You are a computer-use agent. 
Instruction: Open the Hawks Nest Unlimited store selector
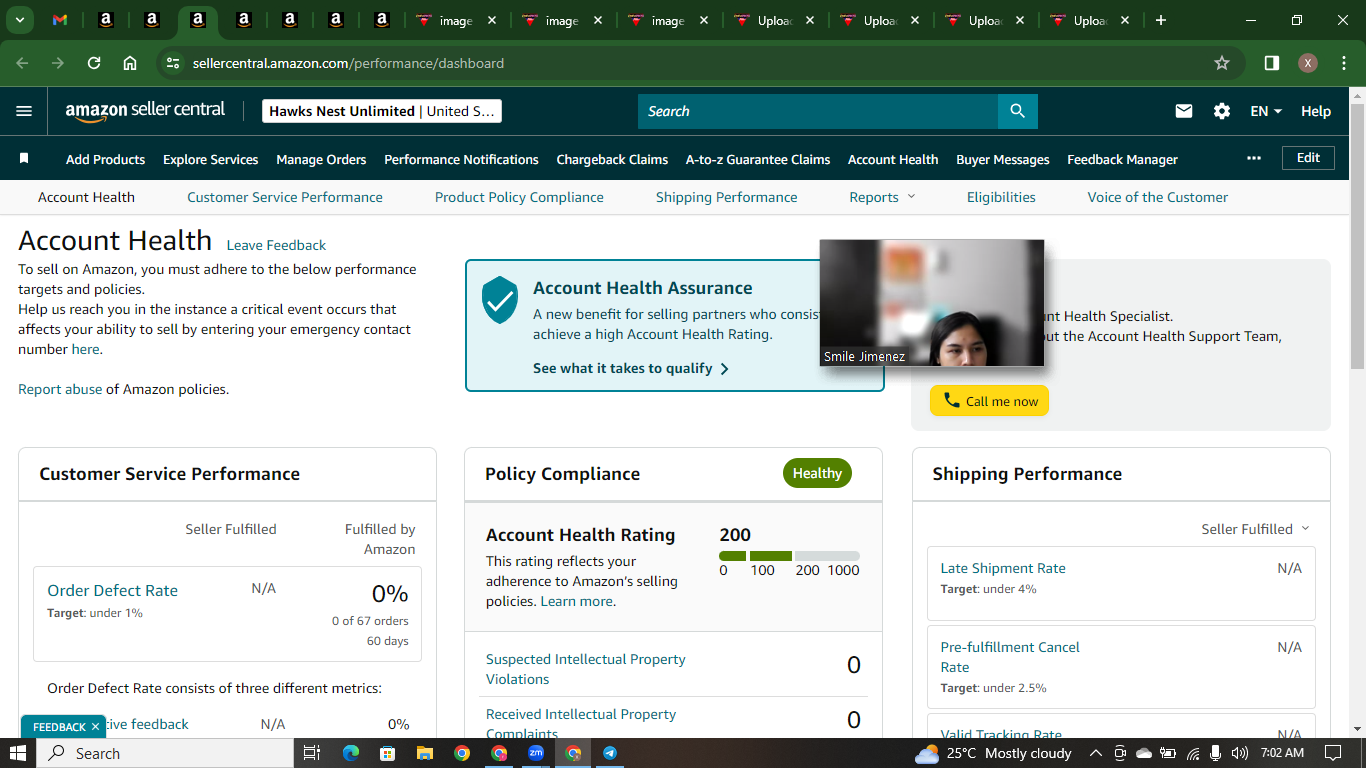(382, 111)
